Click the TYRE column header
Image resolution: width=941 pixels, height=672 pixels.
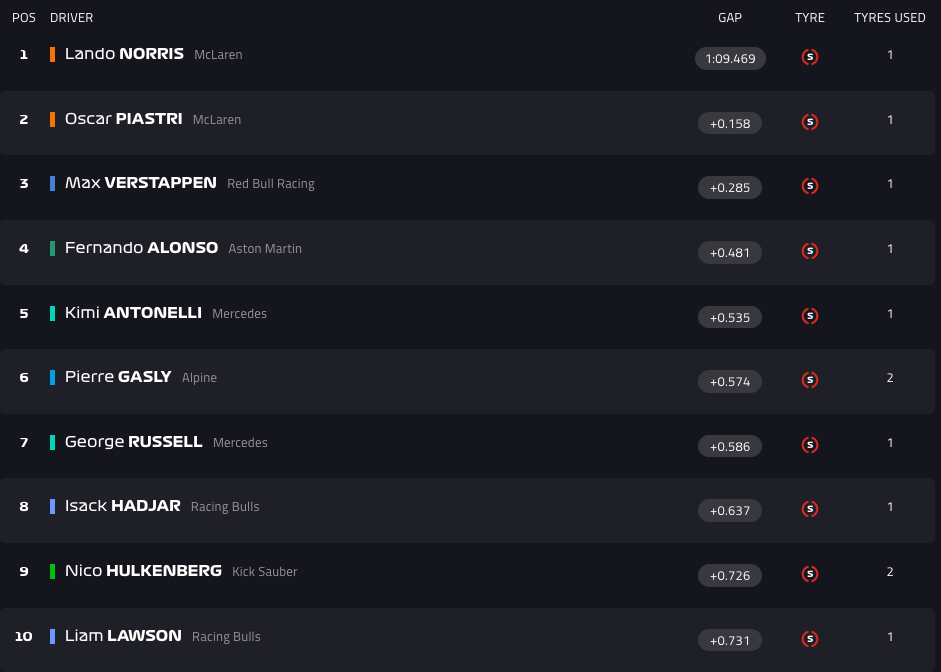[x=810, y=18]
